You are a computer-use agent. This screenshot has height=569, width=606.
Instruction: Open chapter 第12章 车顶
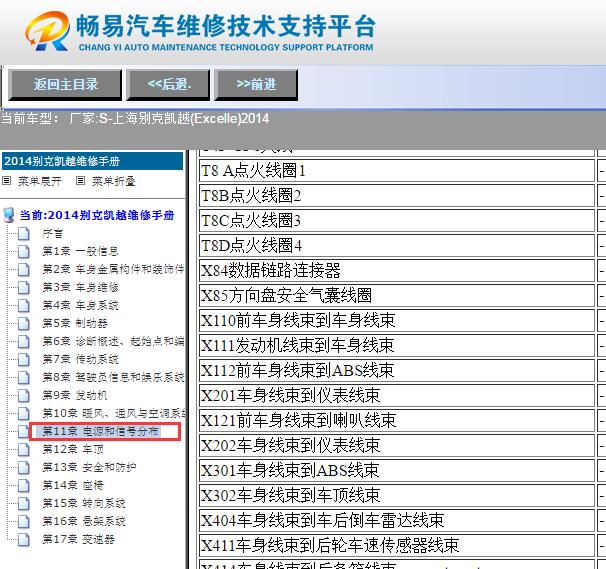click(73, 449)
